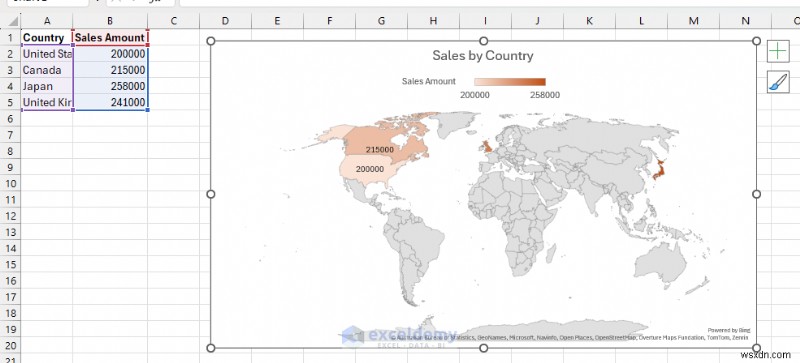
Task: Select cell A3 containing Canada
Action: pos(46,70)
